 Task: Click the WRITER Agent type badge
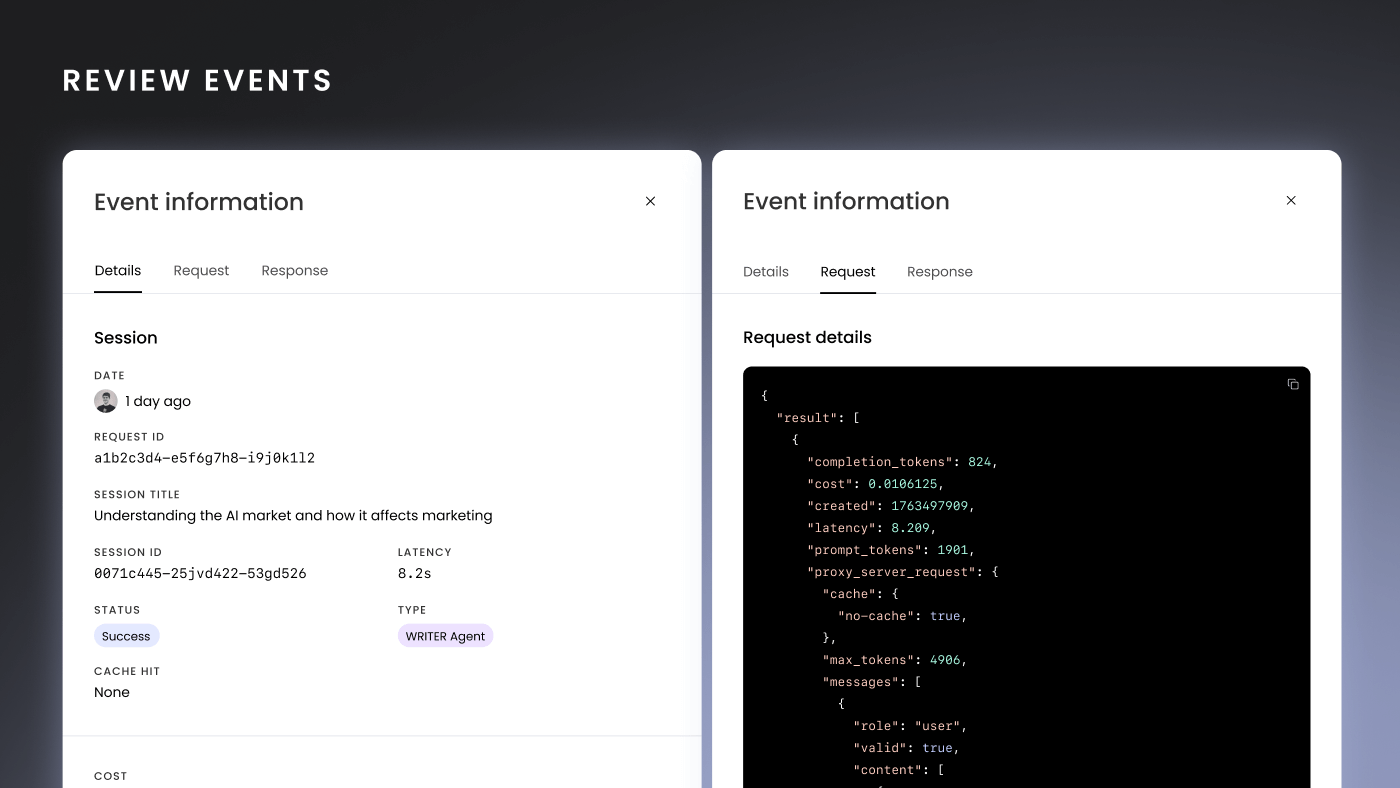(445, 636)
